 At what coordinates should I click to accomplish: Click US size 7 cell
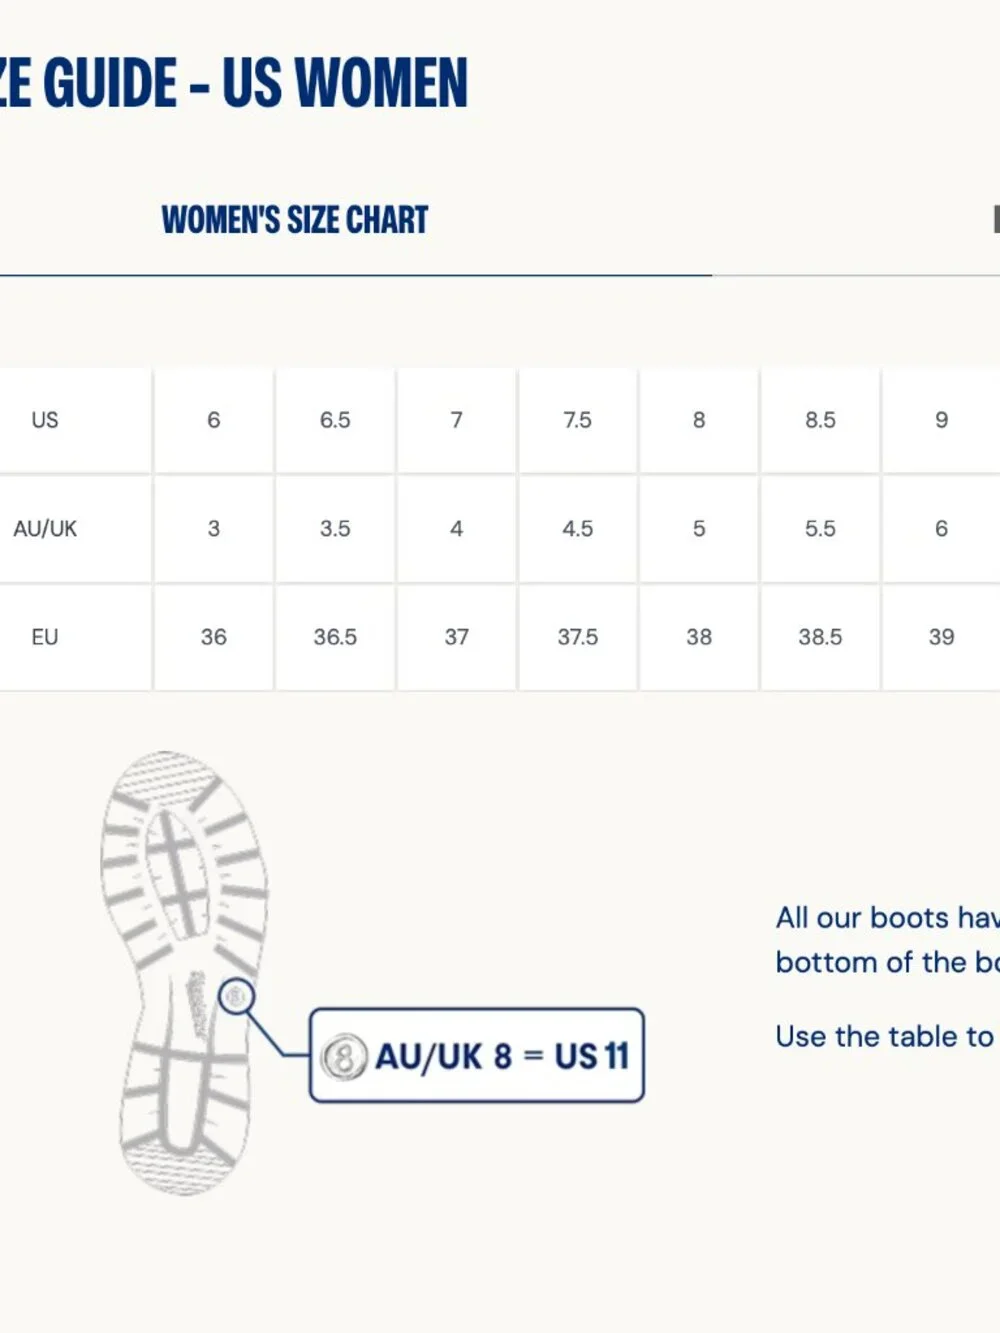457,420
